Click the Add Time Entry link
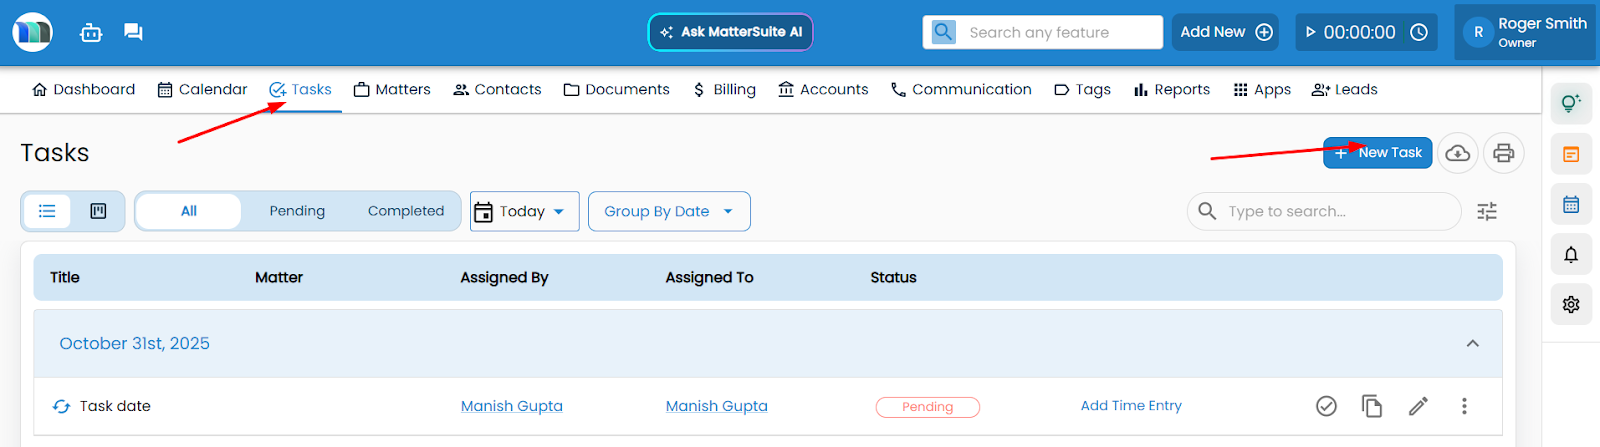Image resolution: width=1600 pixels, height=447 pixels. pyautogui.click(x=1131, y=406)
